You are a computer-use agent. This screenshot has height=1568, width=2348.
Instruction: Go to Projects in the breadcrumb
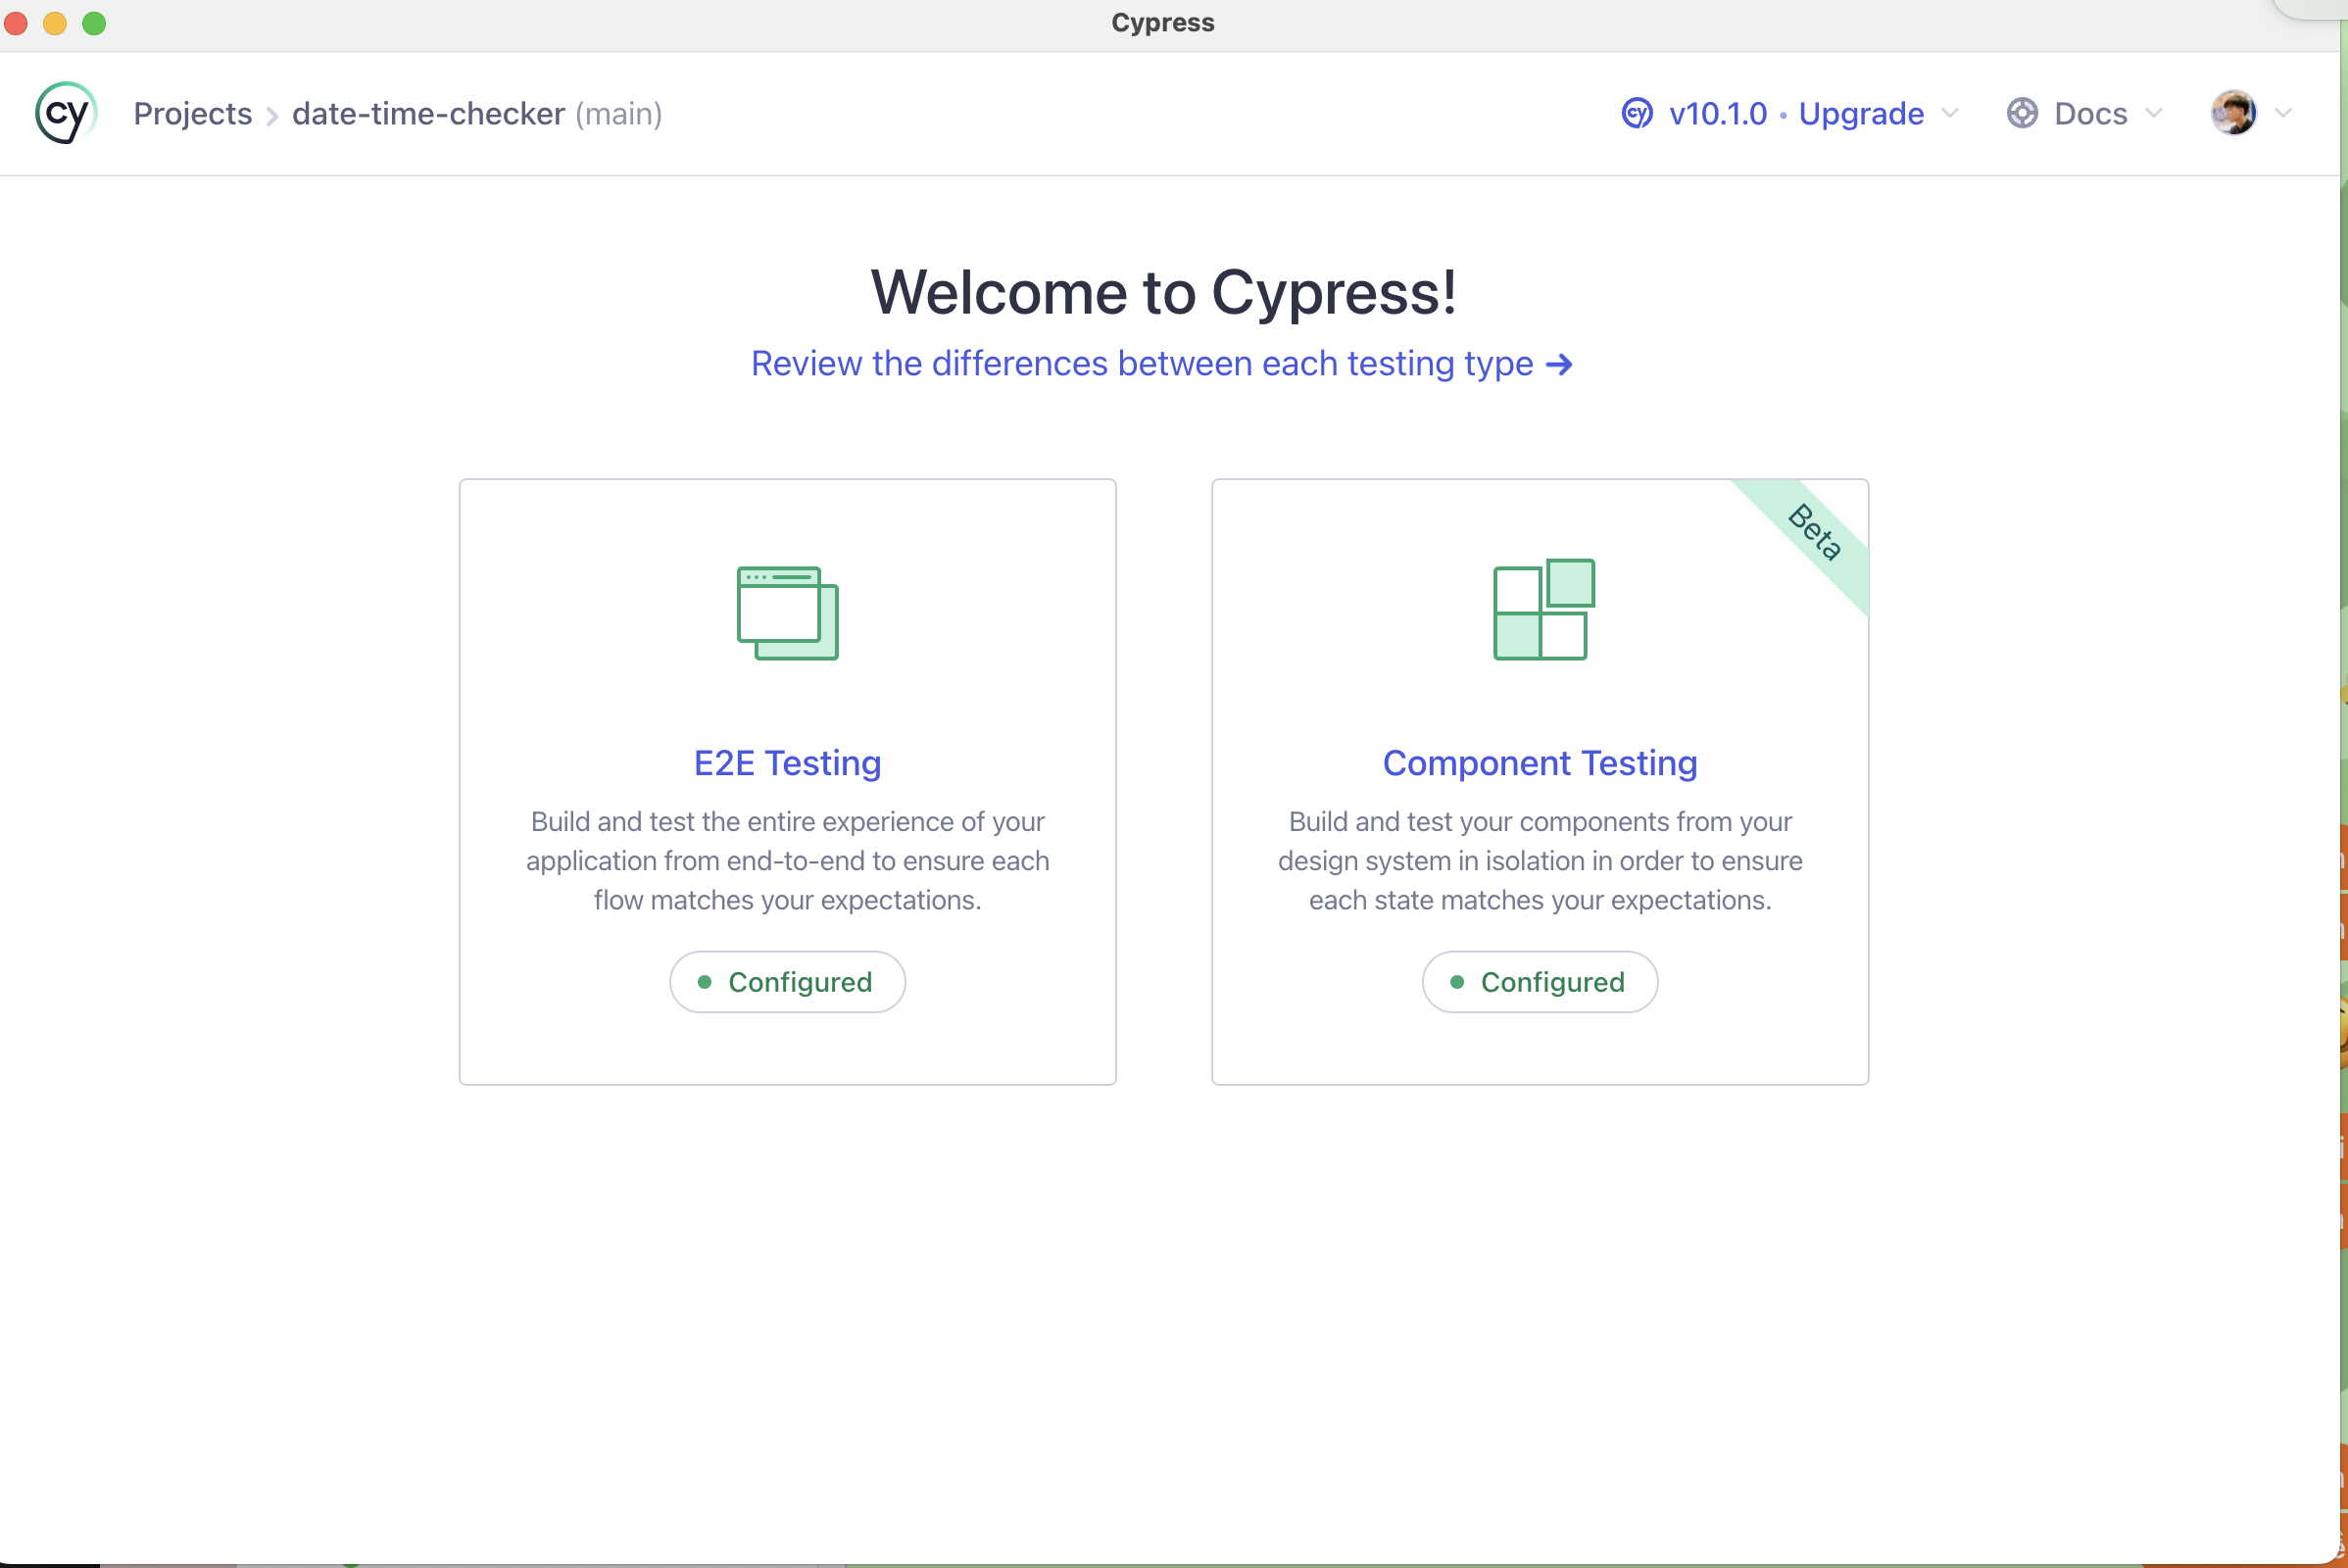click(x=192, y=114)
